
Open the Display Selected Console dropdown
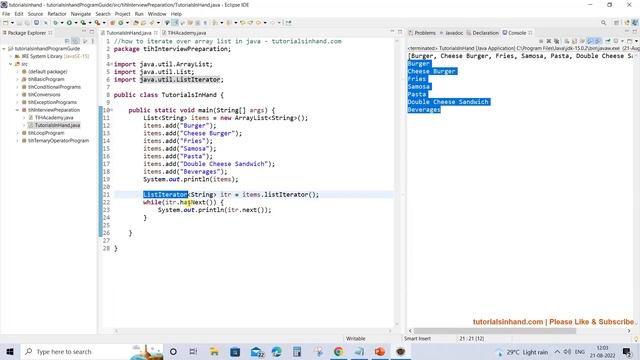622,41
